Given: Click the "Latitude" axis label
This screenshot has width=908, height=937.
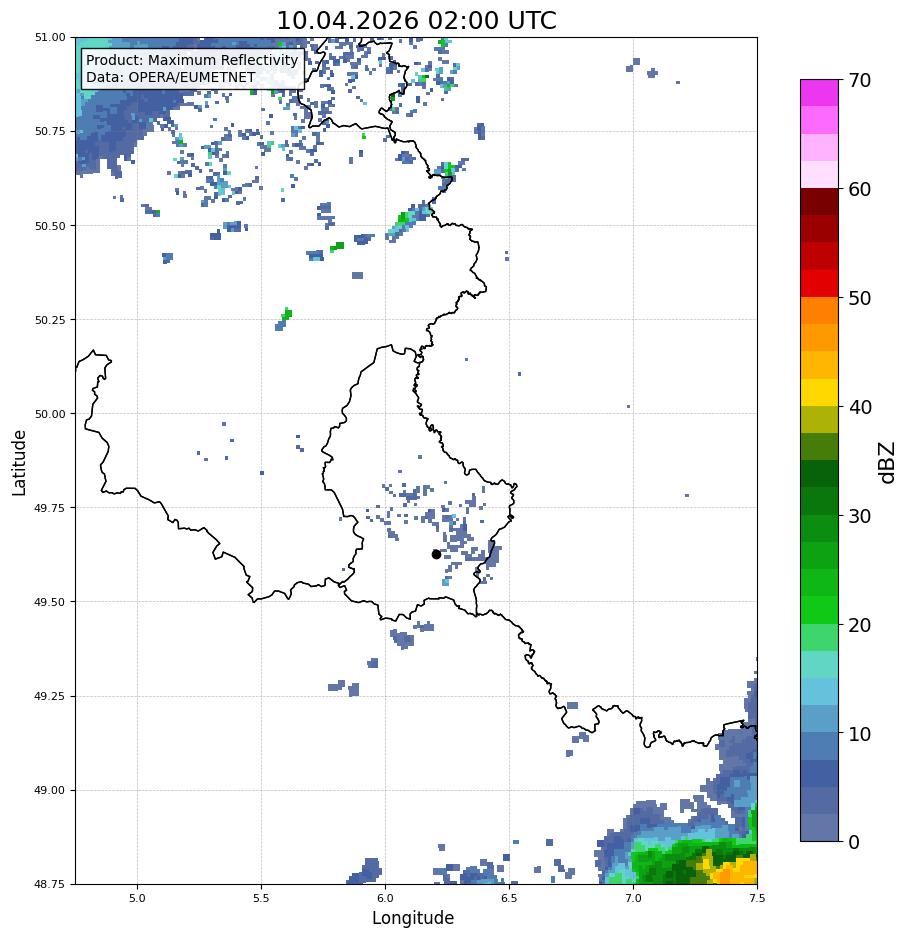Looking at the screenshot, I should [19, 463].
